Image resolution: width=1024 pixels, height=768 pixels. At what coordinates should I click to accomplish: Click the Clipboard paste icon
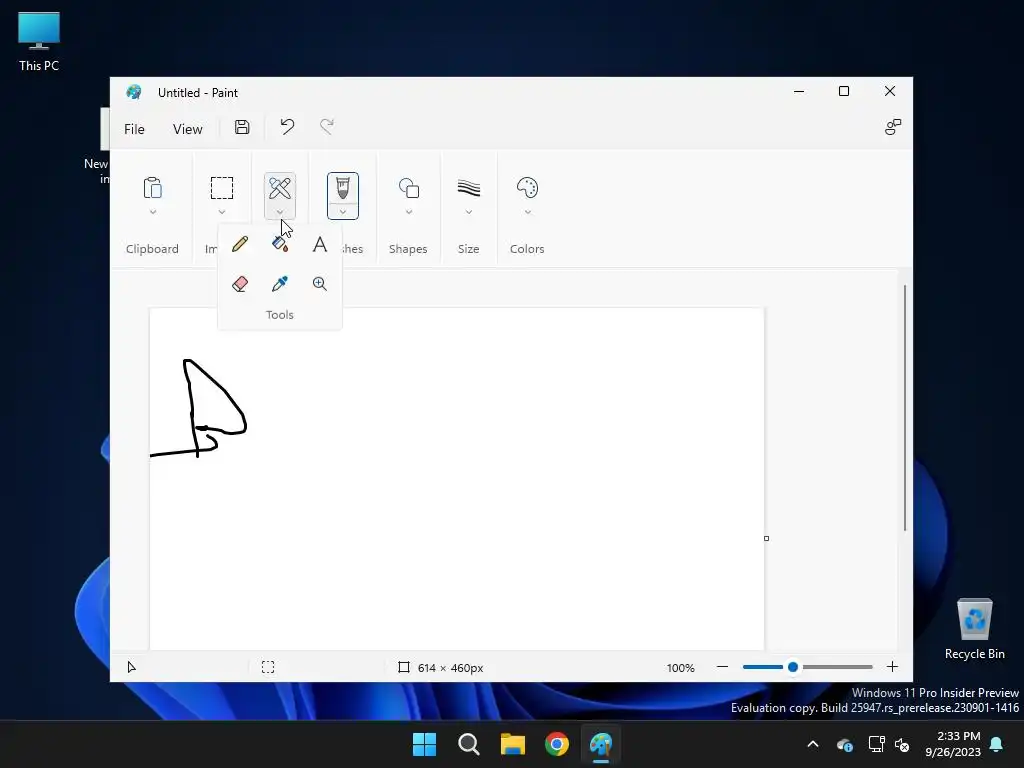(x=152, y=188)
